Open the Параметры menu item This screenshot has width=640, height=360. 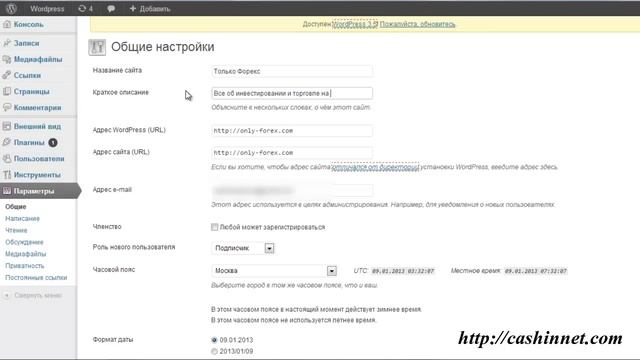point(34,191)
